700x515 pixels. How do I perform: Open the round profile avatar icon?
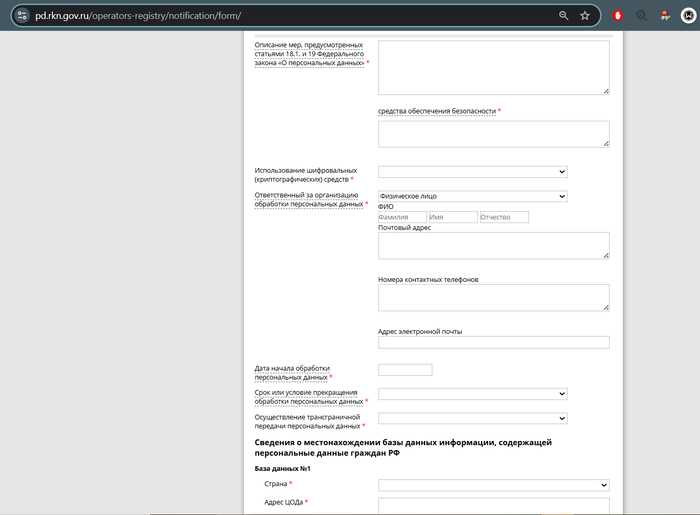688,16
